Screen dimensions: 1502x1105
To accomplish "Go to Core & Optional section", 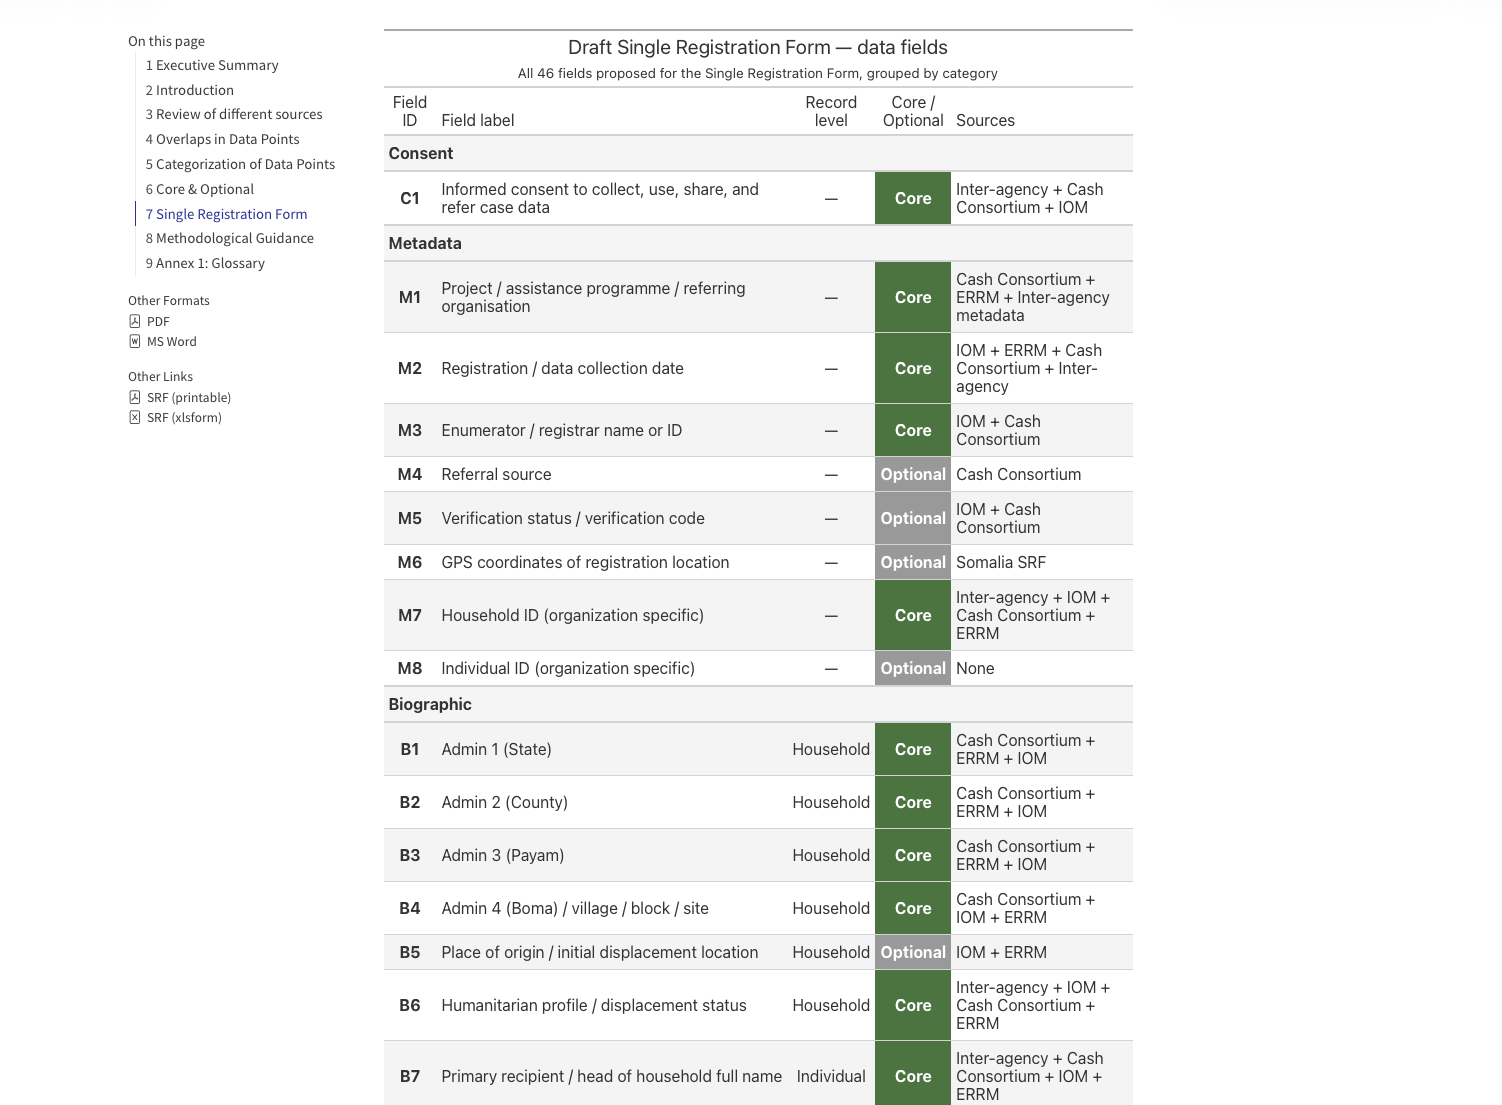I will point(200,189).
